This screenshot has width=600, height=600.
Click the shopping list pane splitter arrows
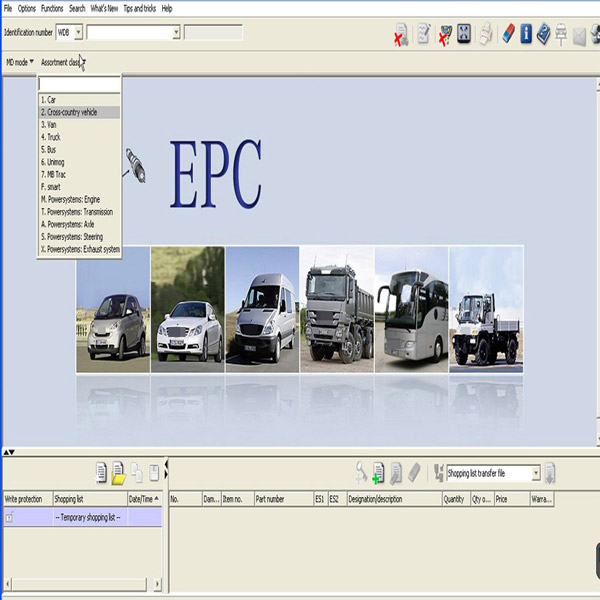click(166, 470)
